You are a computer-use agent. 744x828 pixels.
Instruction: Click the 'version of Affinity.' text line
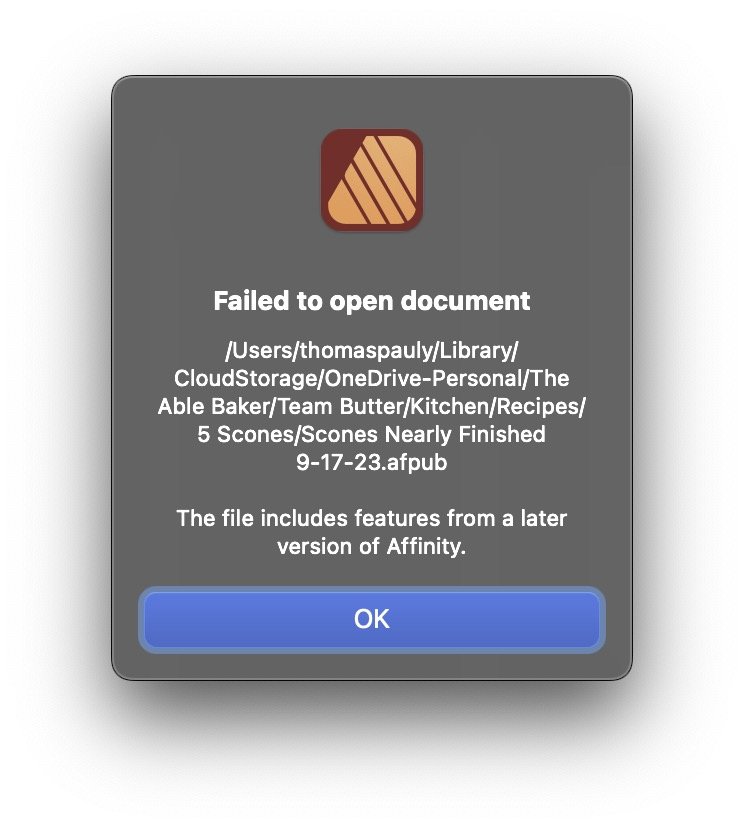[x=372, y=546]
